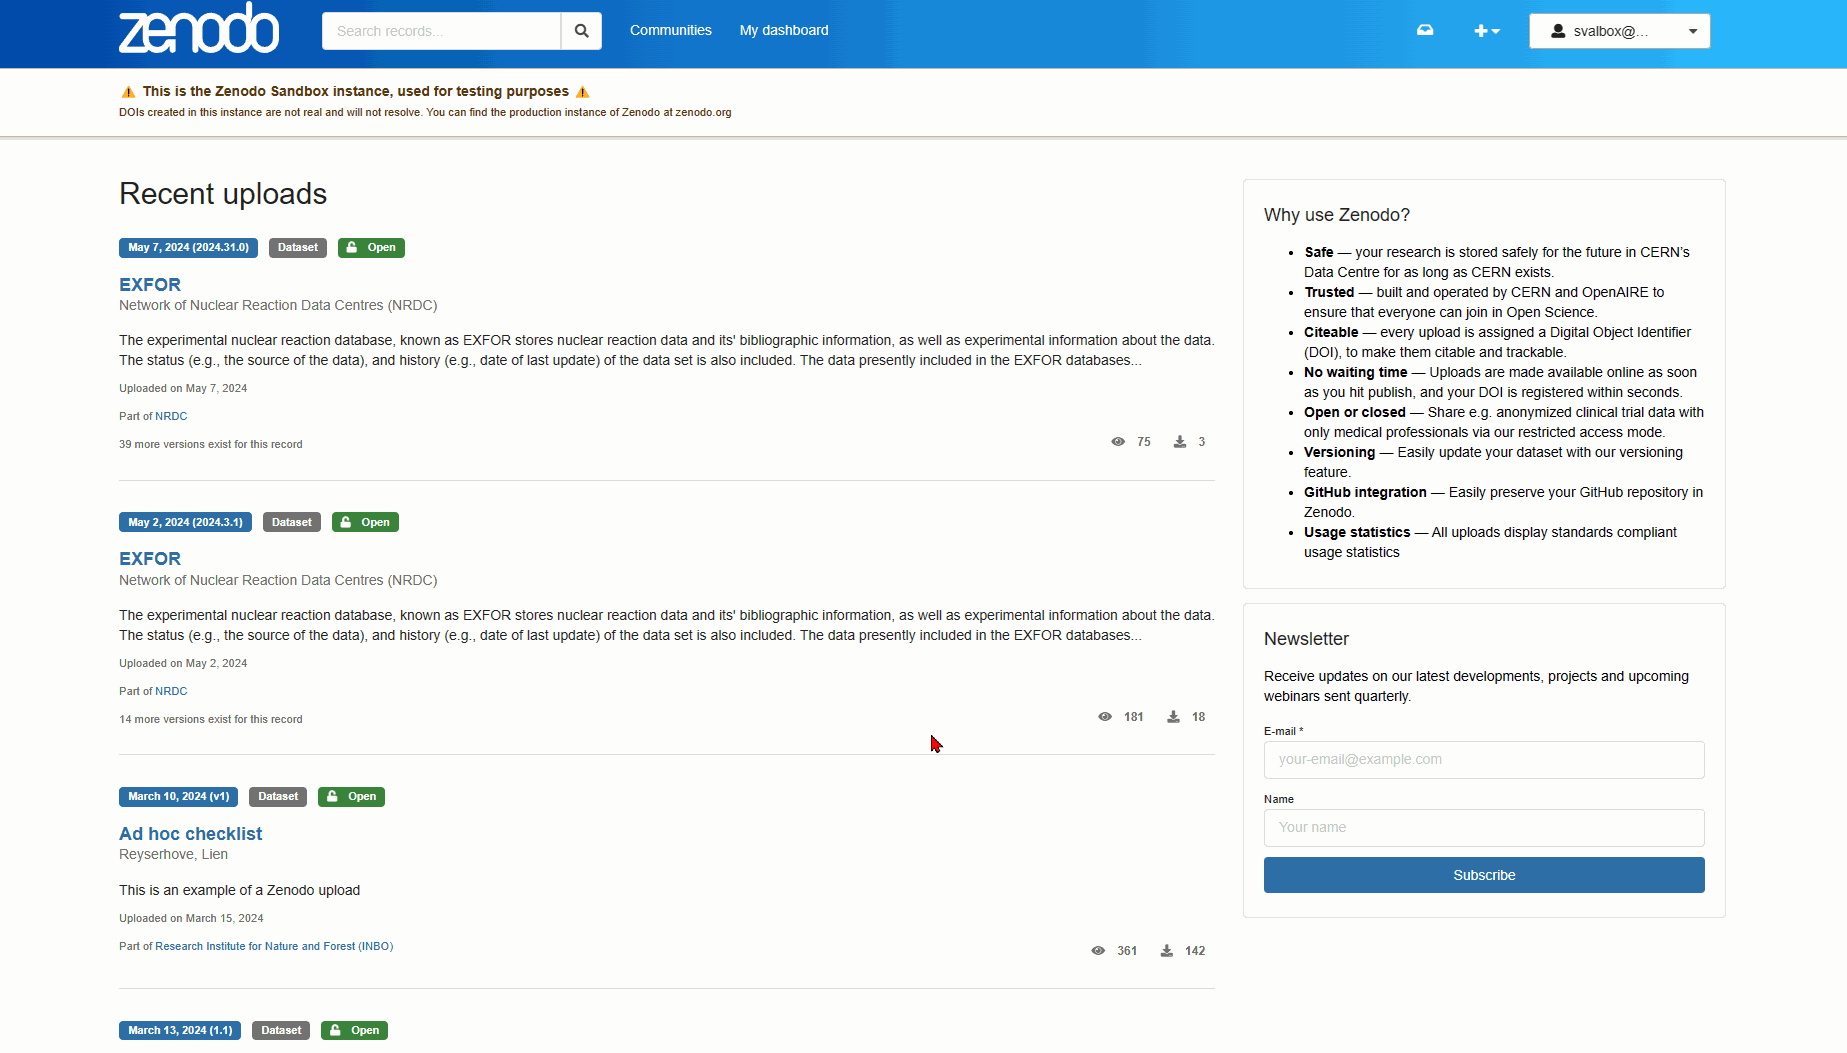1847x1053 pixels.
Task: Click 'Uploaded on March 15, 2024' text
Action: coord(191,919)
